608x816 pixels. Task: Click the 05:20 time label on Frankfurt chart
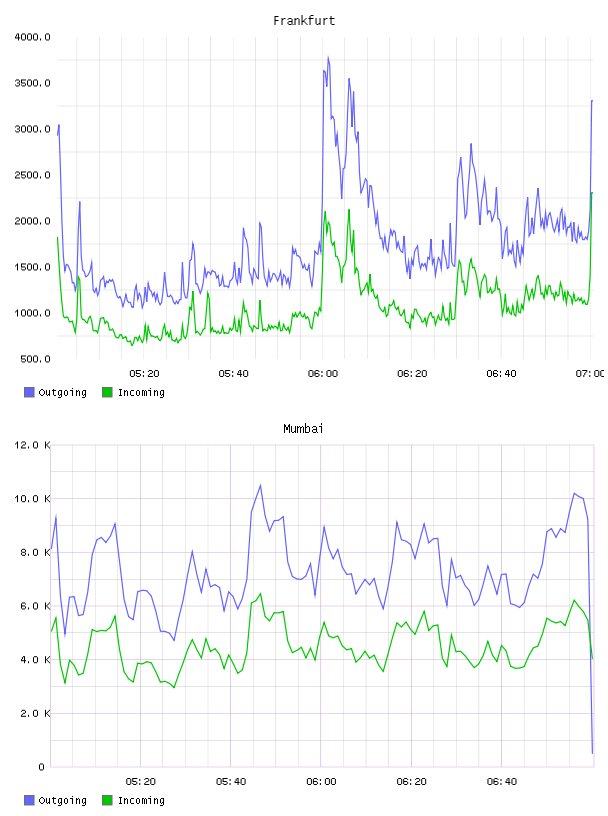(x=144, y=374)
